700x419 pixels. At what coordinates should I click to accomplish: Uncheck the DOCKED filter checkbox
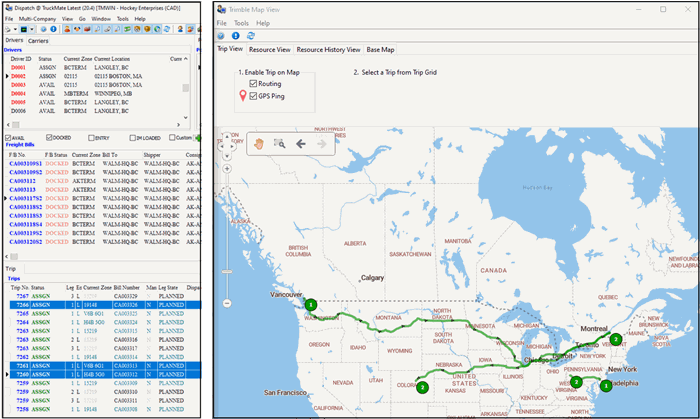click(50, 138)
